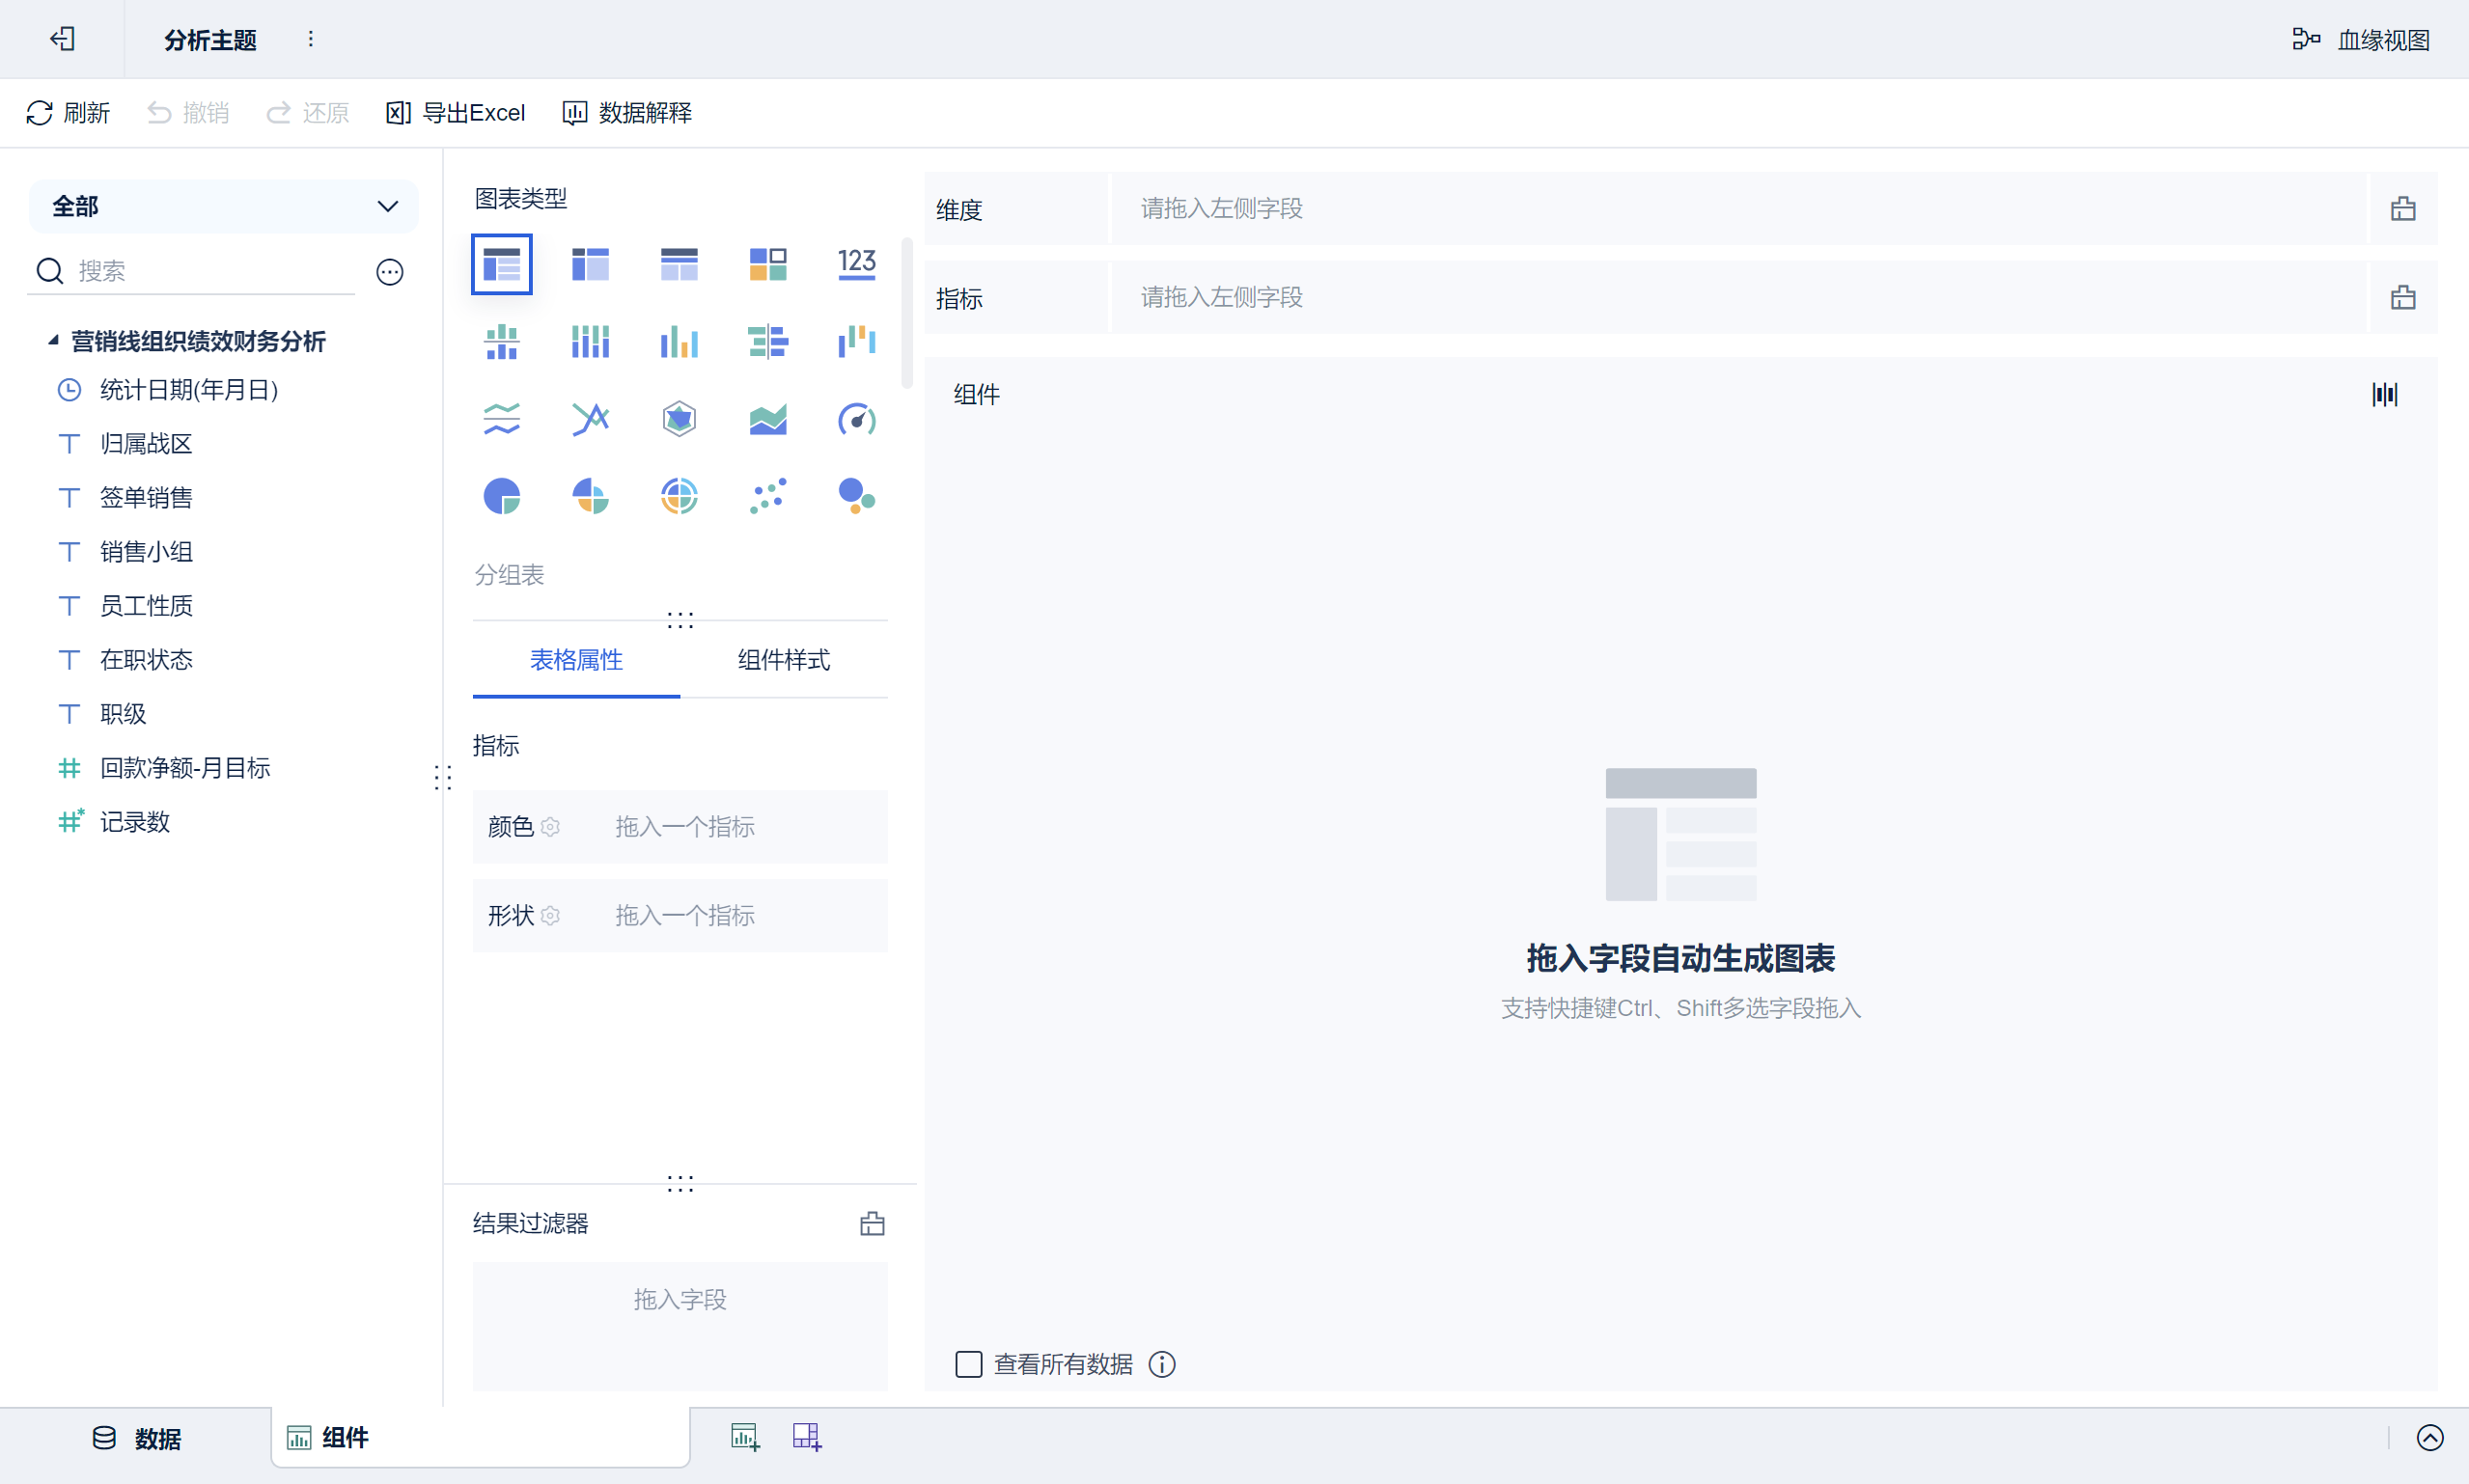This screenshot has height=1484, width=2469.
Task: Enable the 查看所有数据 checkbox
Action: pyautogui.click(x=968, y=1364)
